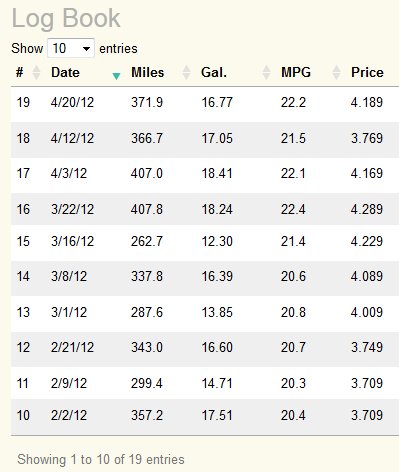Click the Date column header

[65, 73]
